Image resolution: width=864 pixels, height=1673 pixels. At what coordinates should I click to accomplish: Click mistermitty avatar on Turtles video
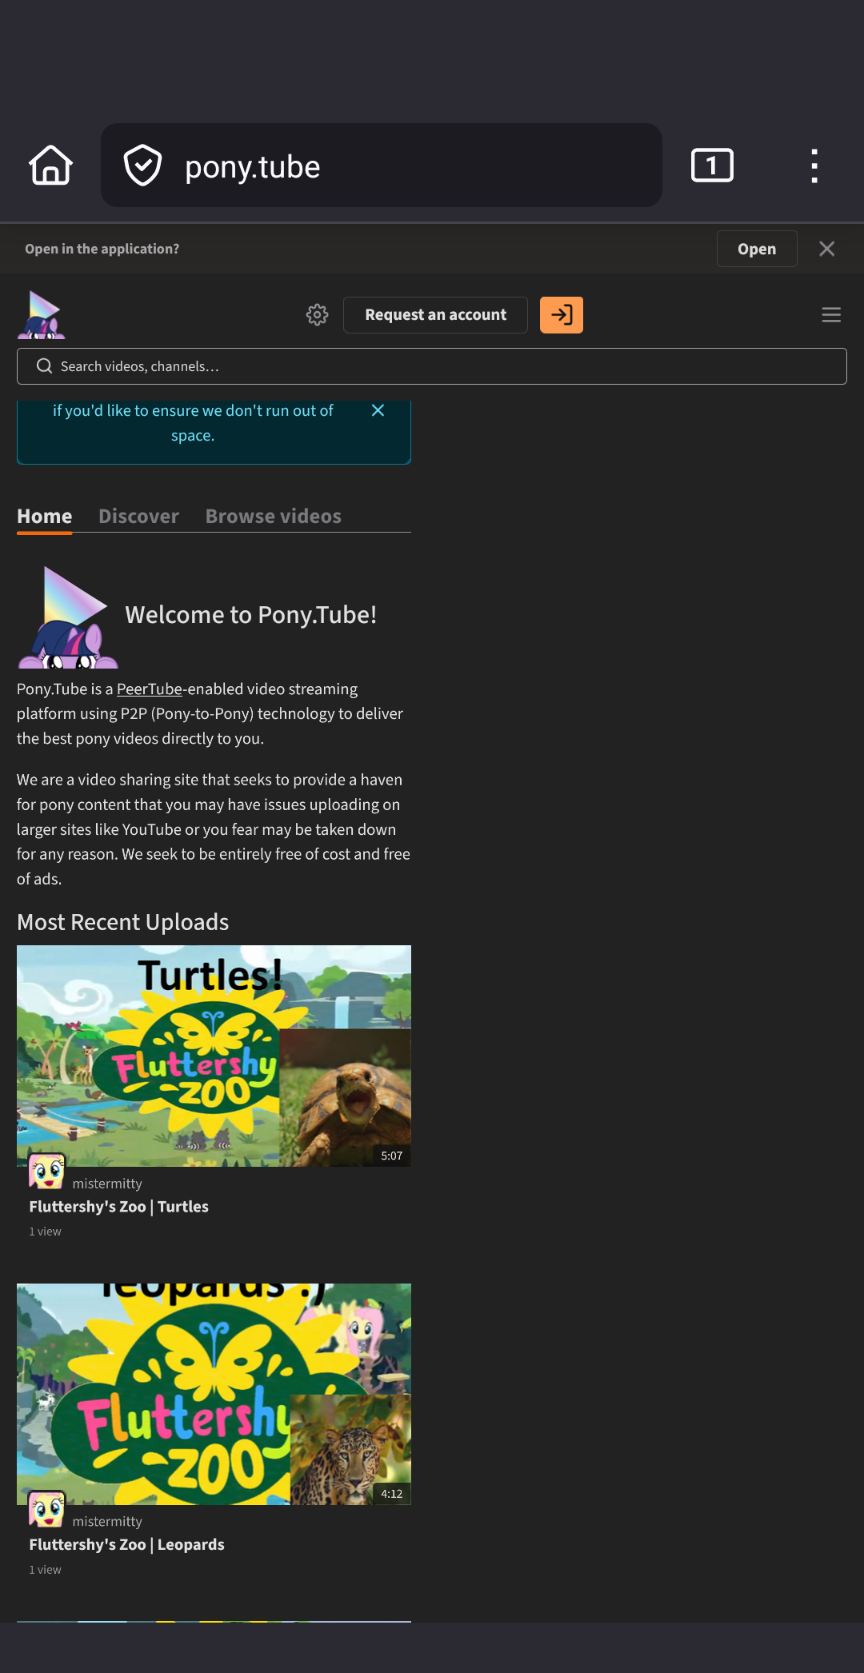pyautogui.click(x=47, y=1172)
